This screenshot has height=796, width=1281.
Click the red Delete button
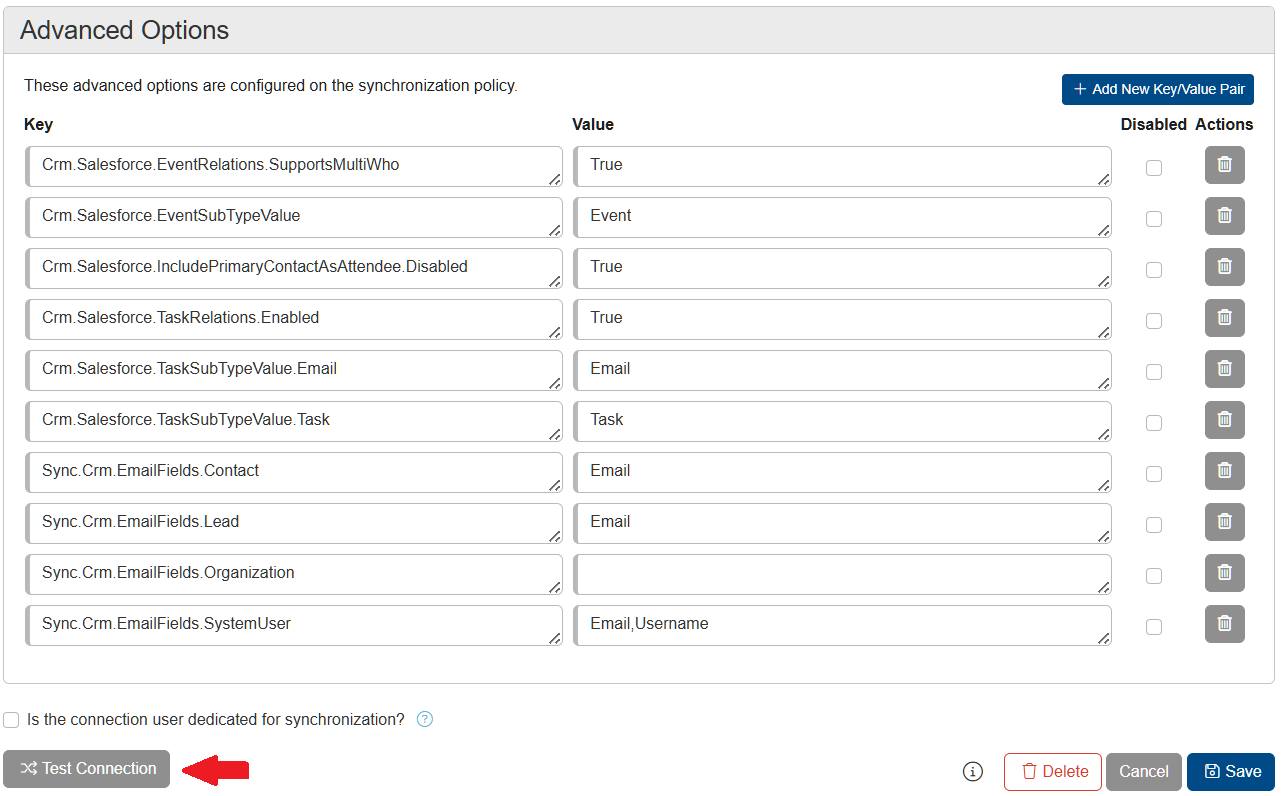(1052, 771)
